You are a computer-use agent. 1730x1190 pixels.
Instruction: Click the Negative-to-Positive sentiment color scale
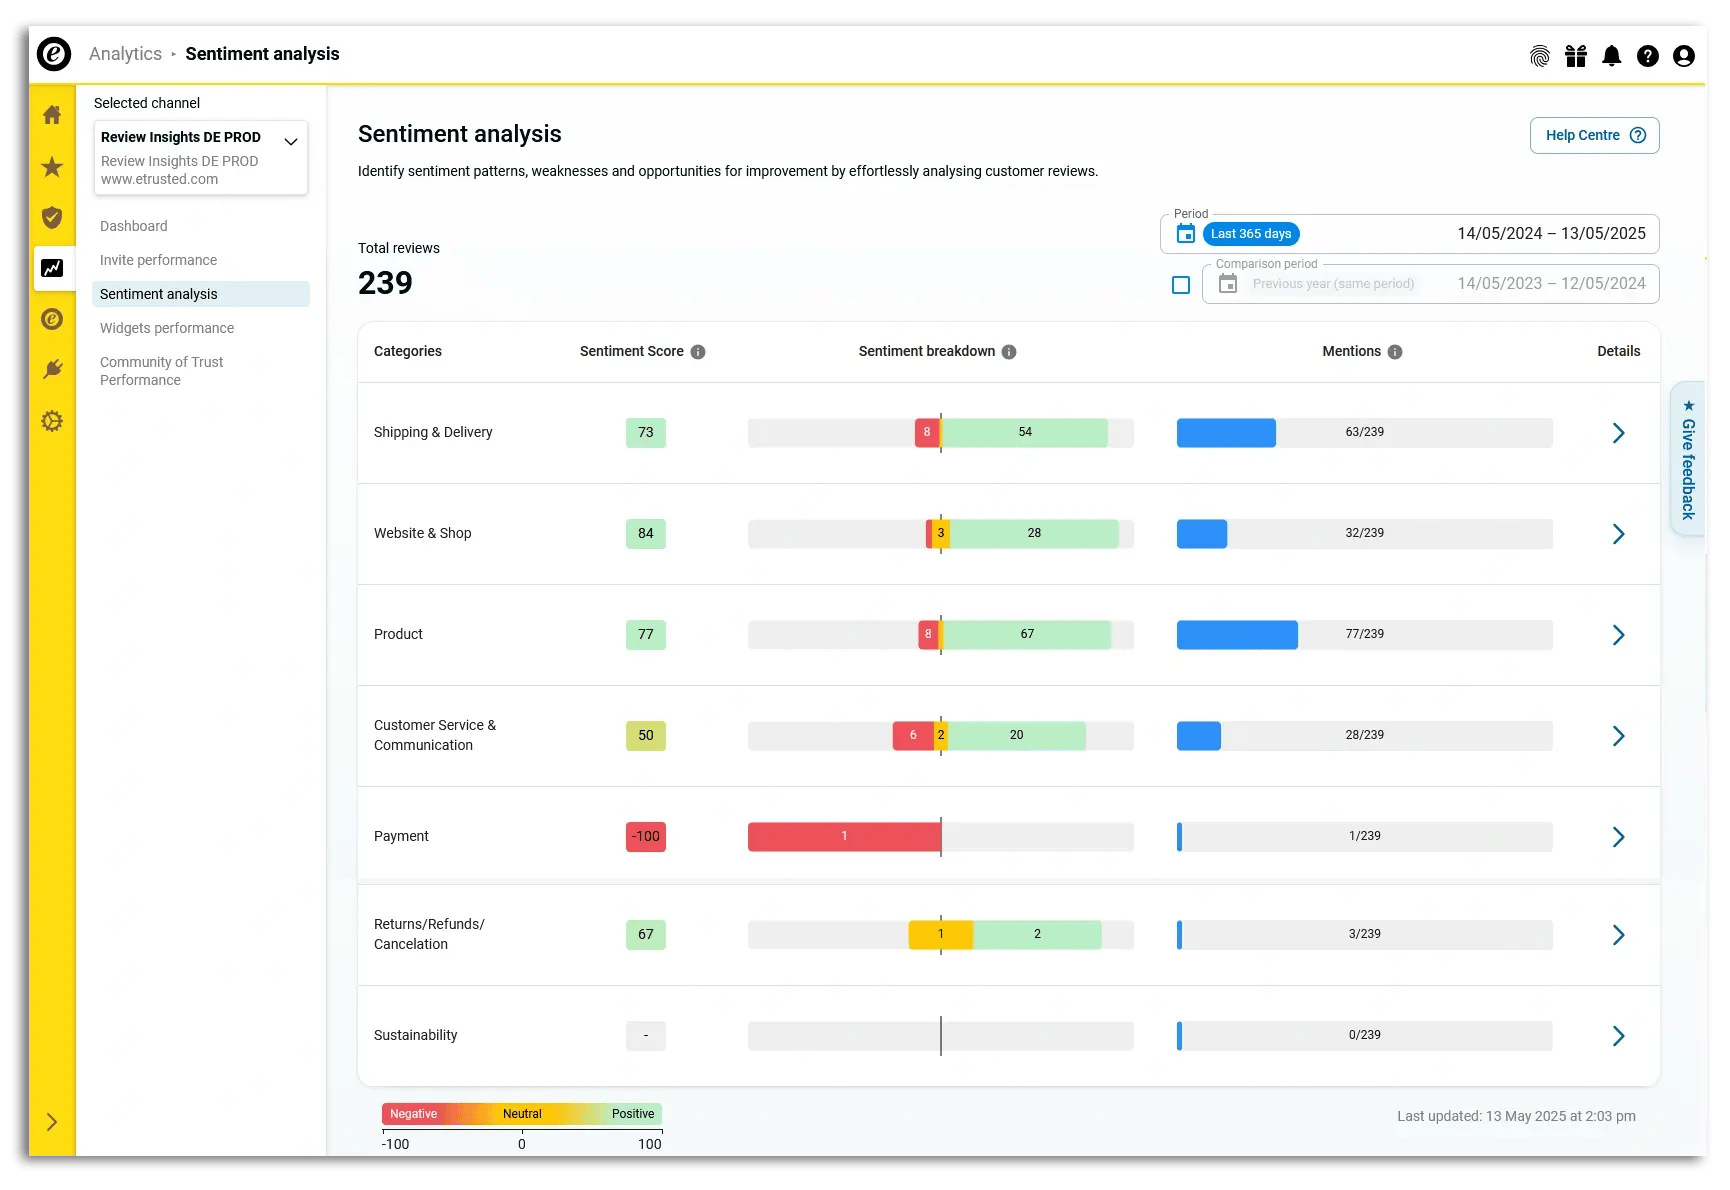click(522, 1113)
